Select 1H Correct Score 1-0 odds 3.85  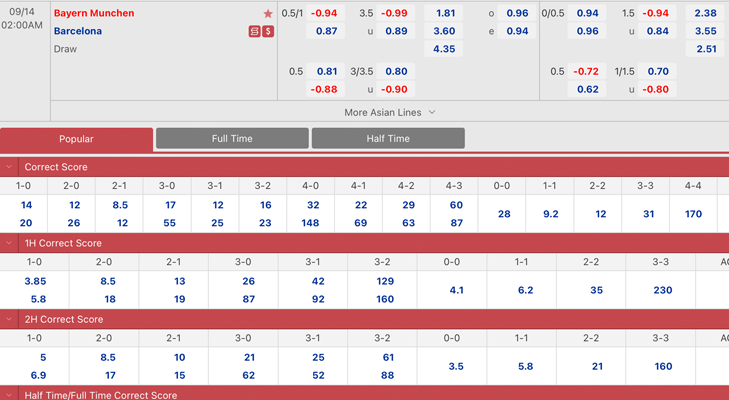(35, 281)
